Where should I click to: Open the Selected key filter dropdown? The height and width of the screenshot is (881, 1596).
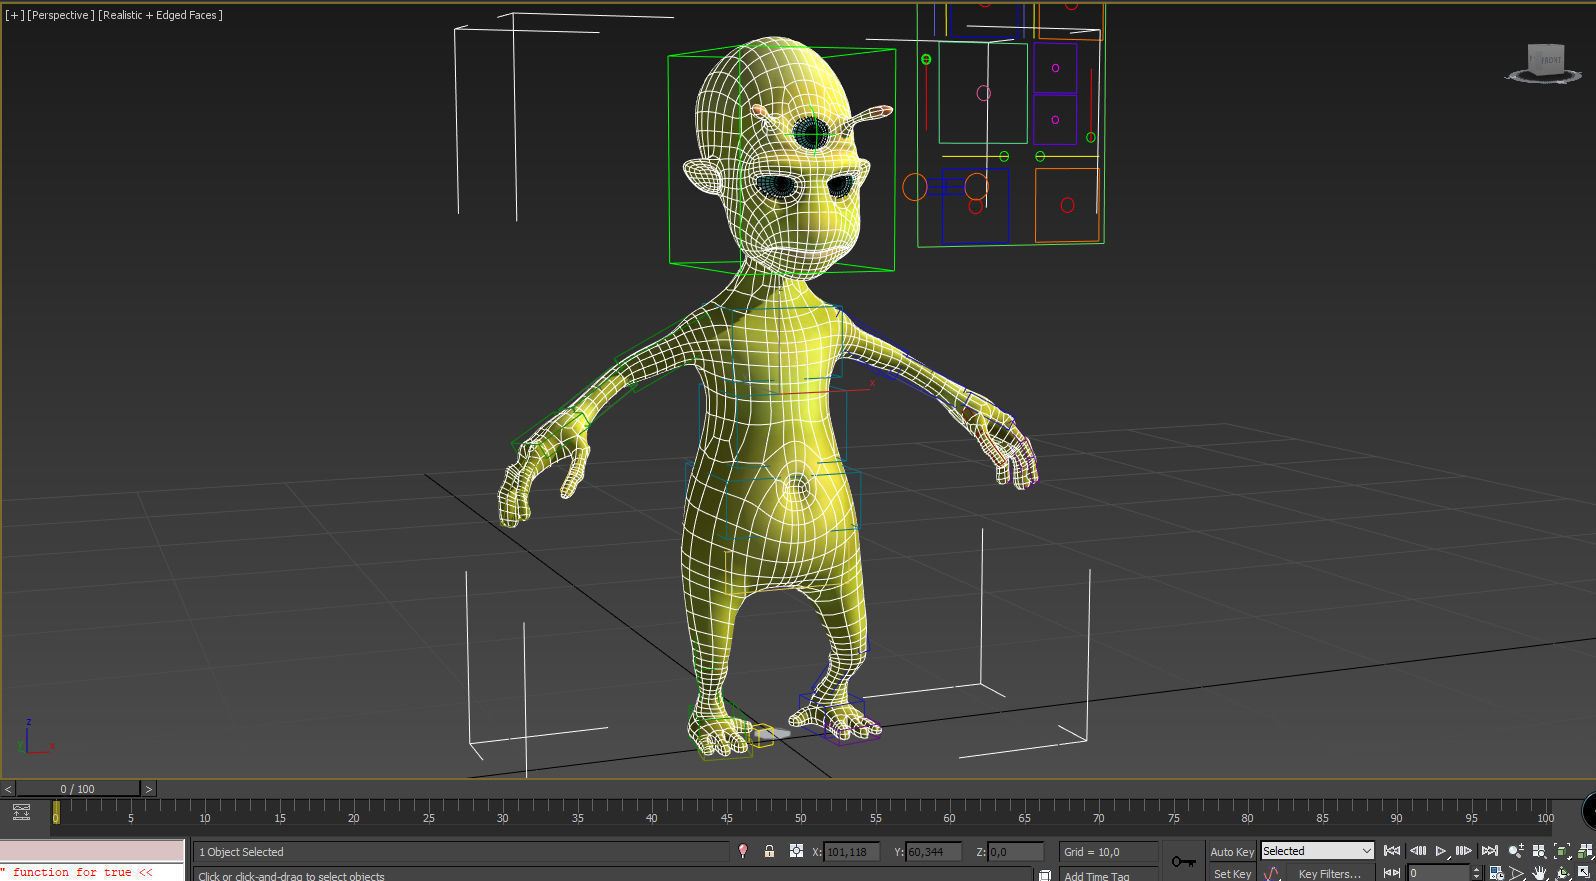point(1317,851)
